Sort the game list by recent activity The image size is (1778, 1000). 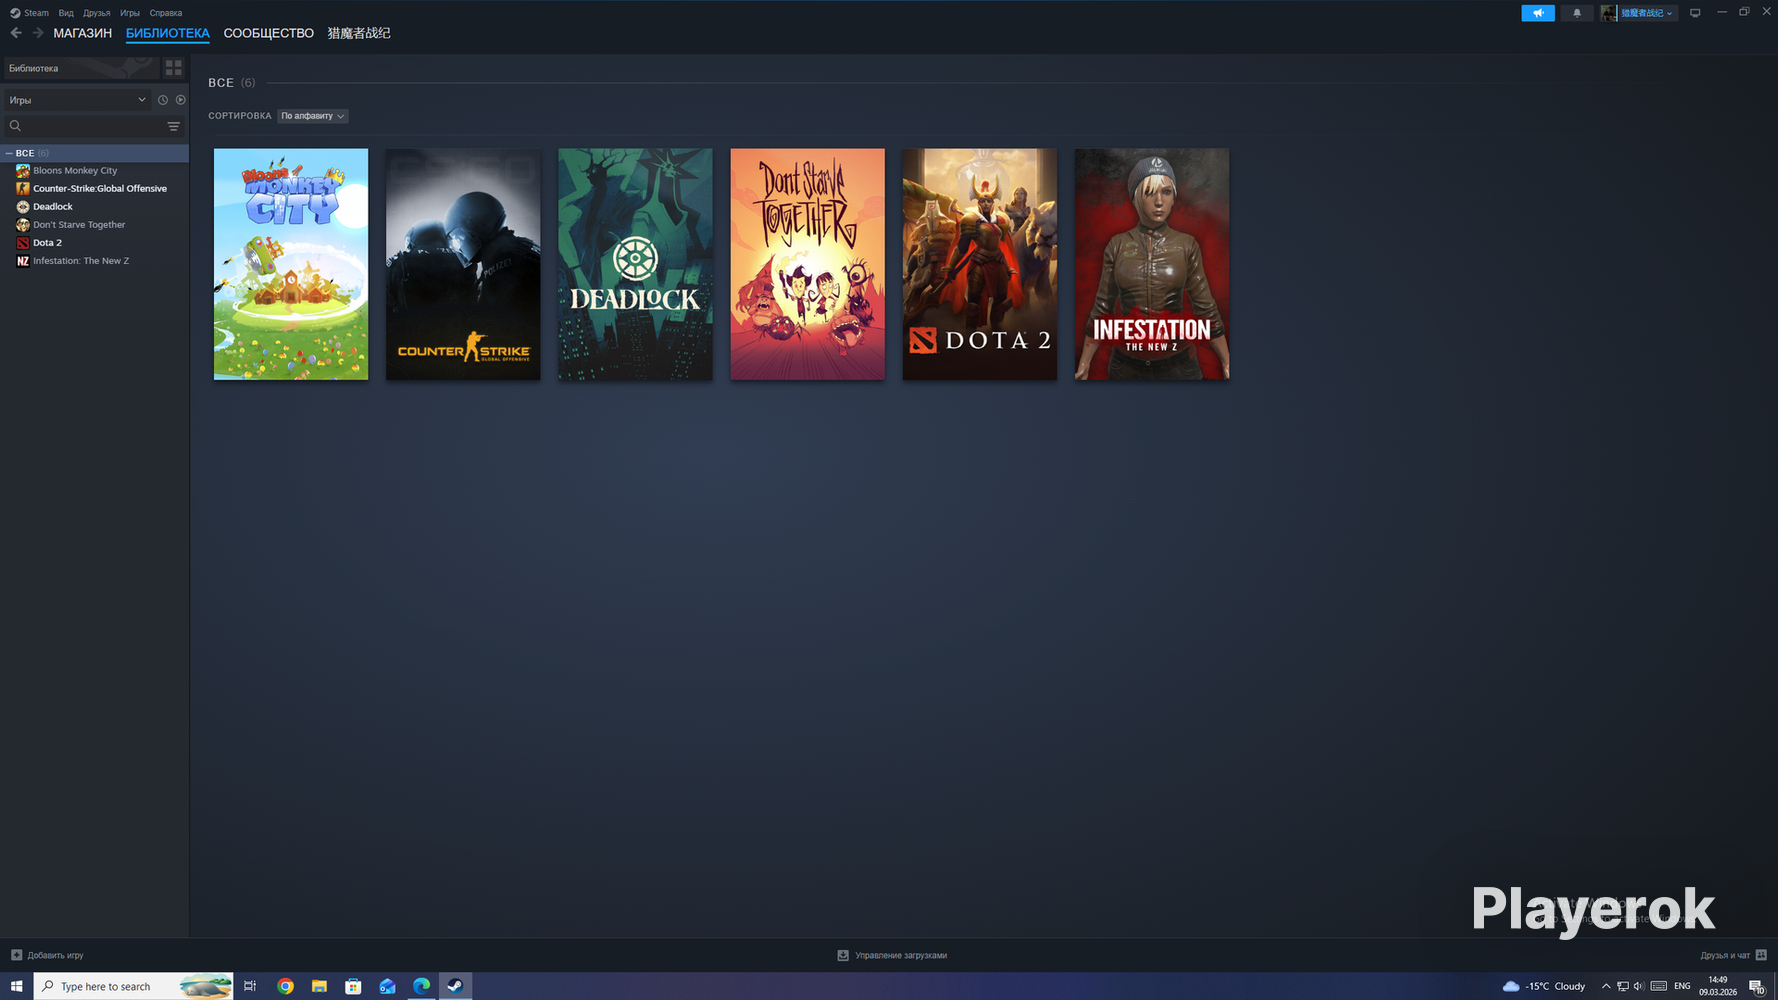coord(163,100)
